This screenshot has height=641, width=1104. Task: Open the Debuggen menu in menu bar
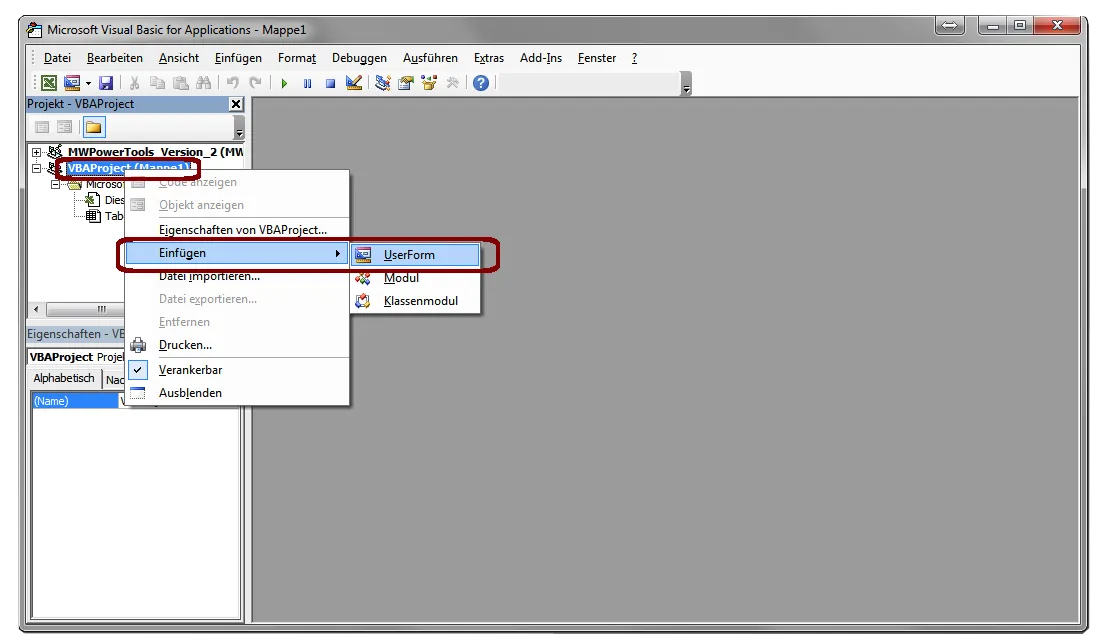pos(359,58)
